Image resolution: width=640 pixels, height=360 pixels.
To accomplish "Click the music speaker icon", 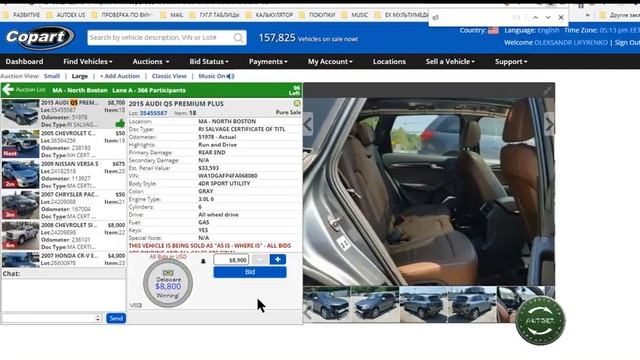I will point(231,76).
